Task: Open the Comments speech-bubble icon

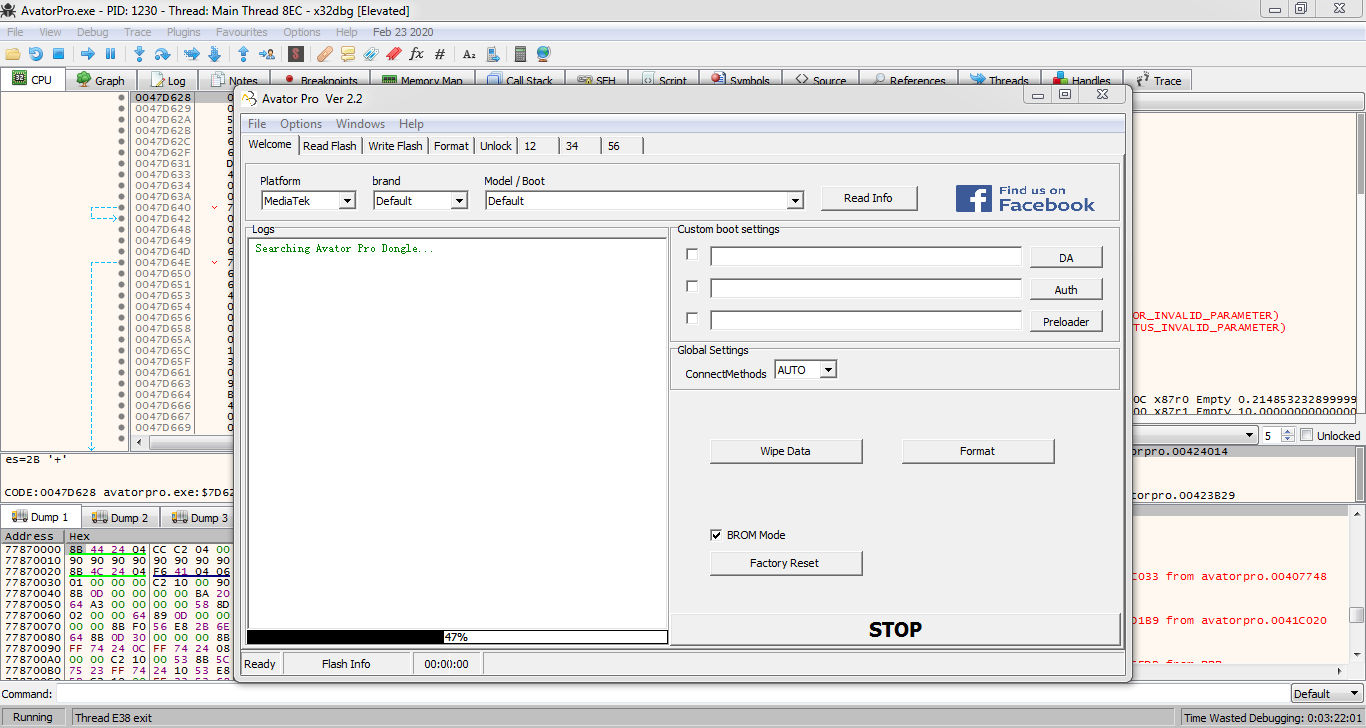Action: point(348,54)
